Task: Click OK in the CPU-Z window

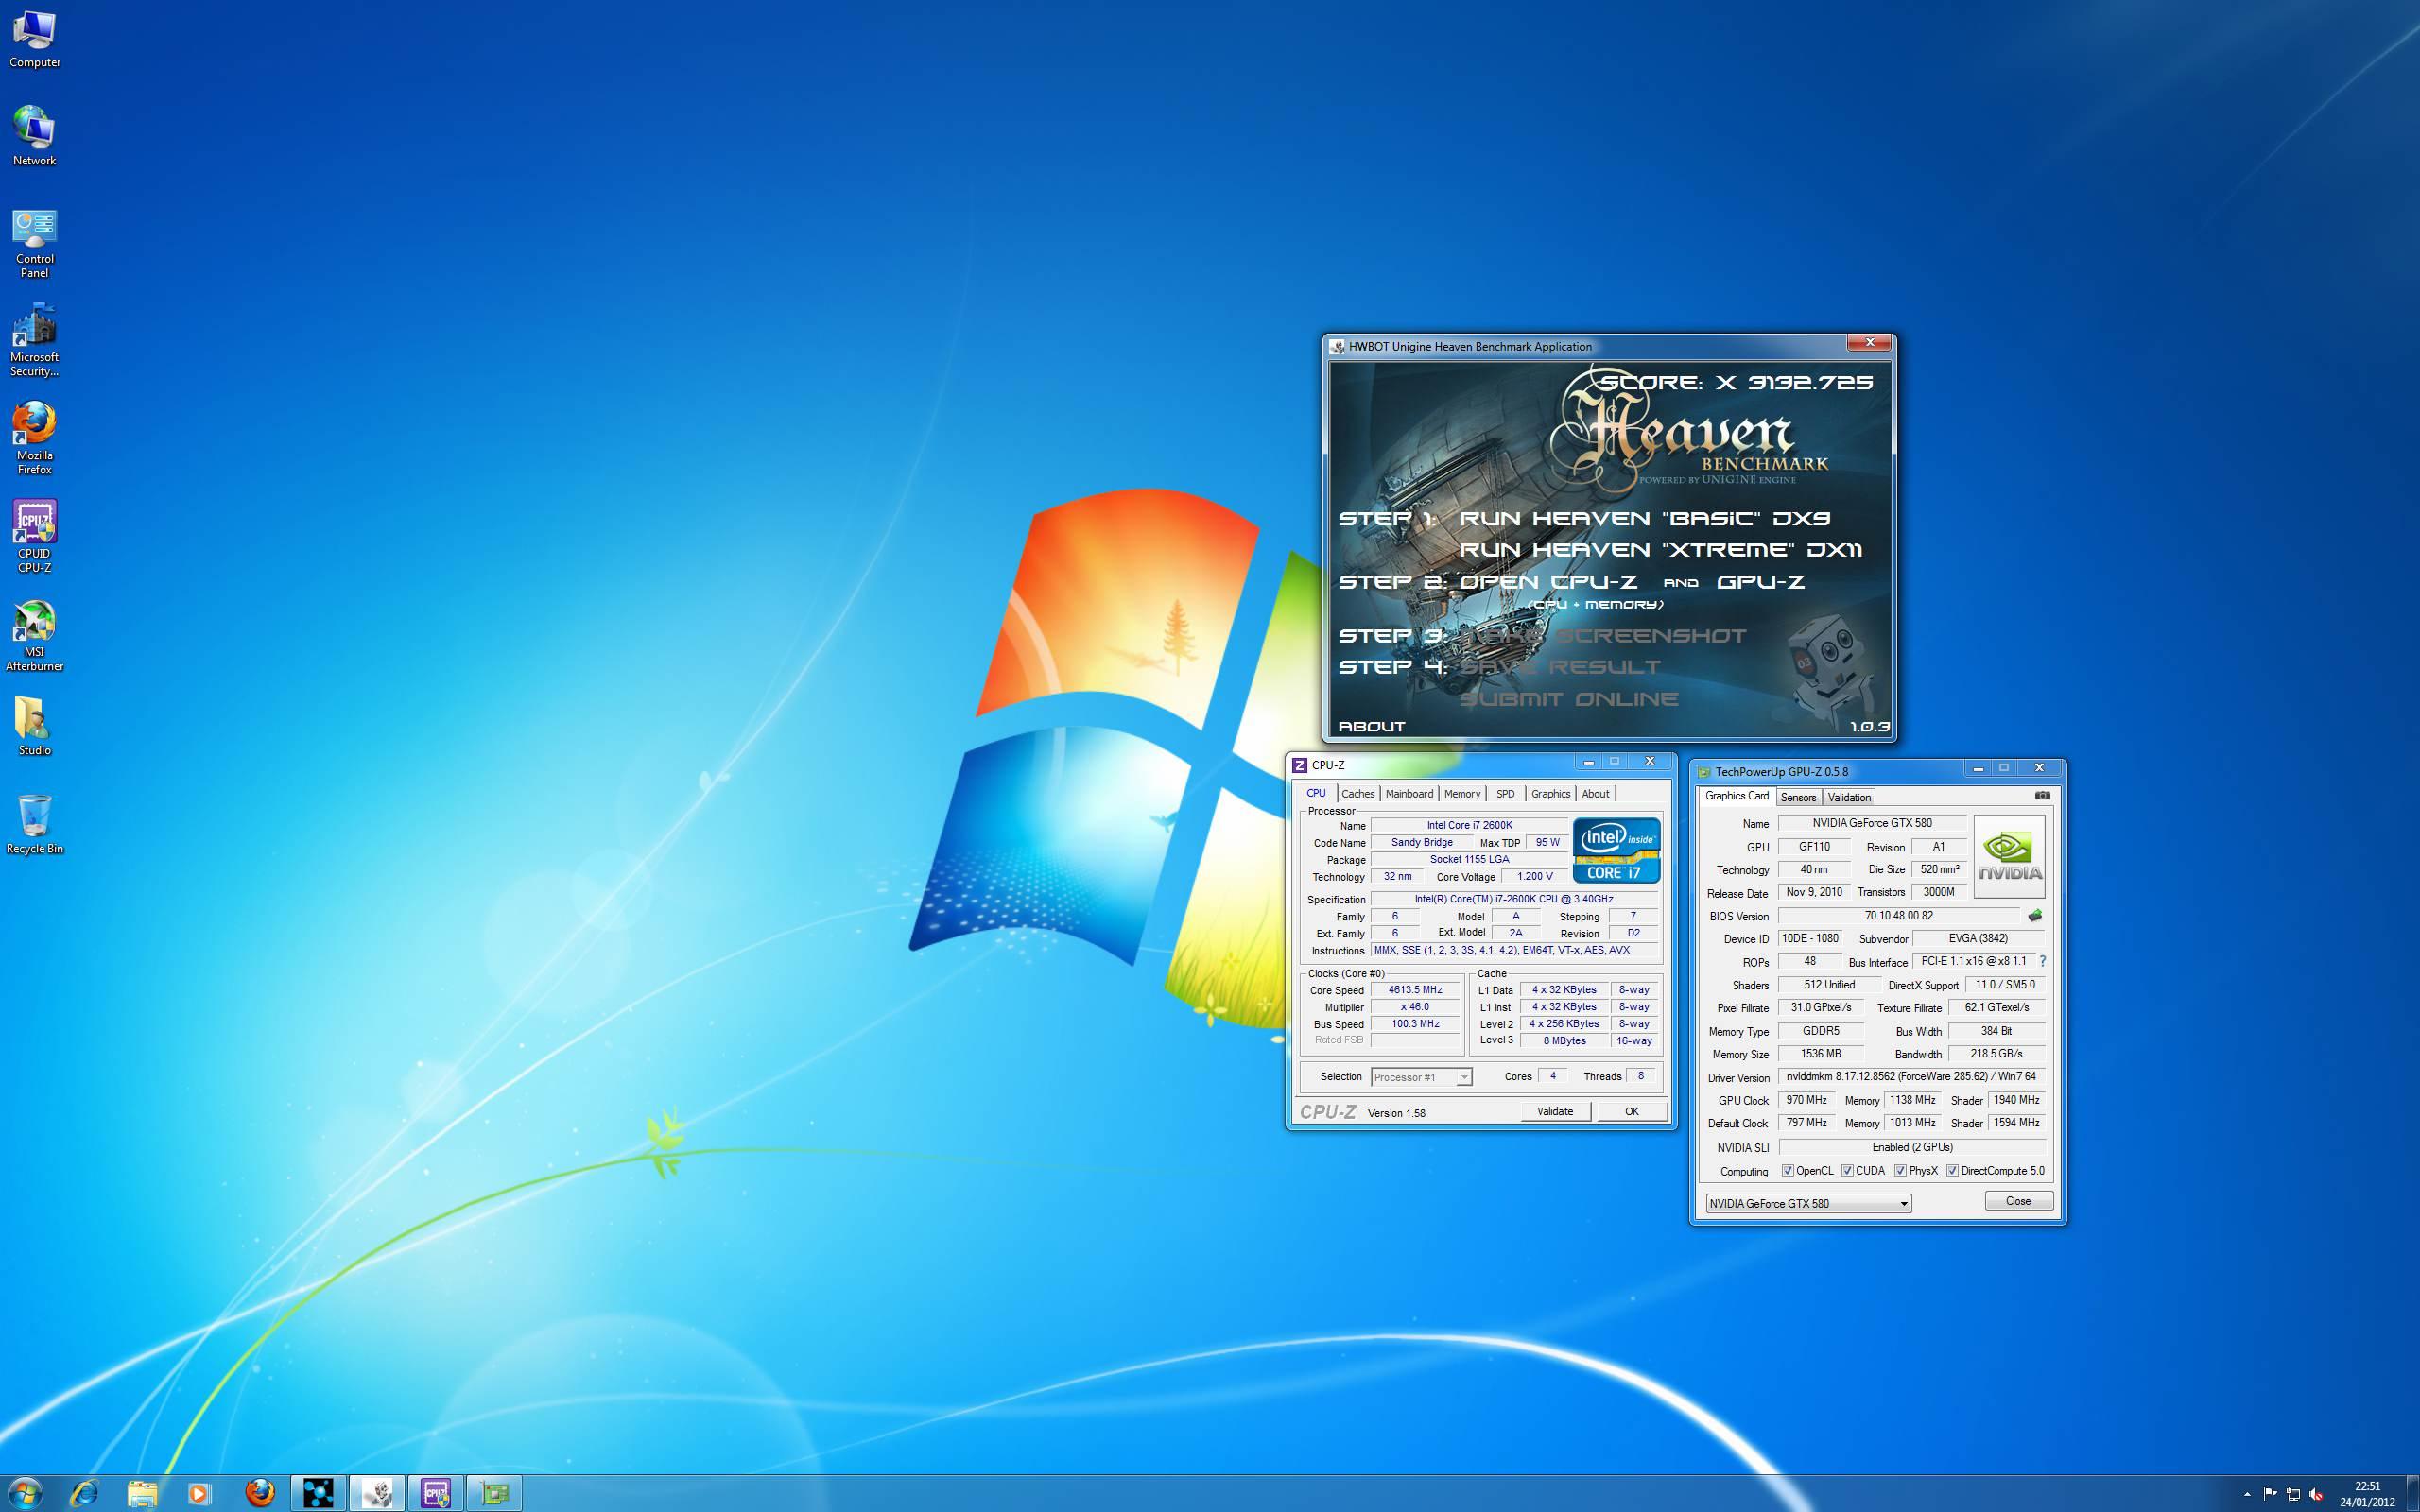Action: 1632,1111
